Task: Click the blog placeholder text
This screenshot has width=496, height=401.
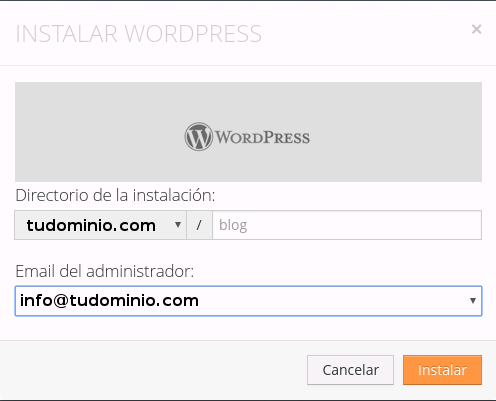Action: click(x=233, y=226)
